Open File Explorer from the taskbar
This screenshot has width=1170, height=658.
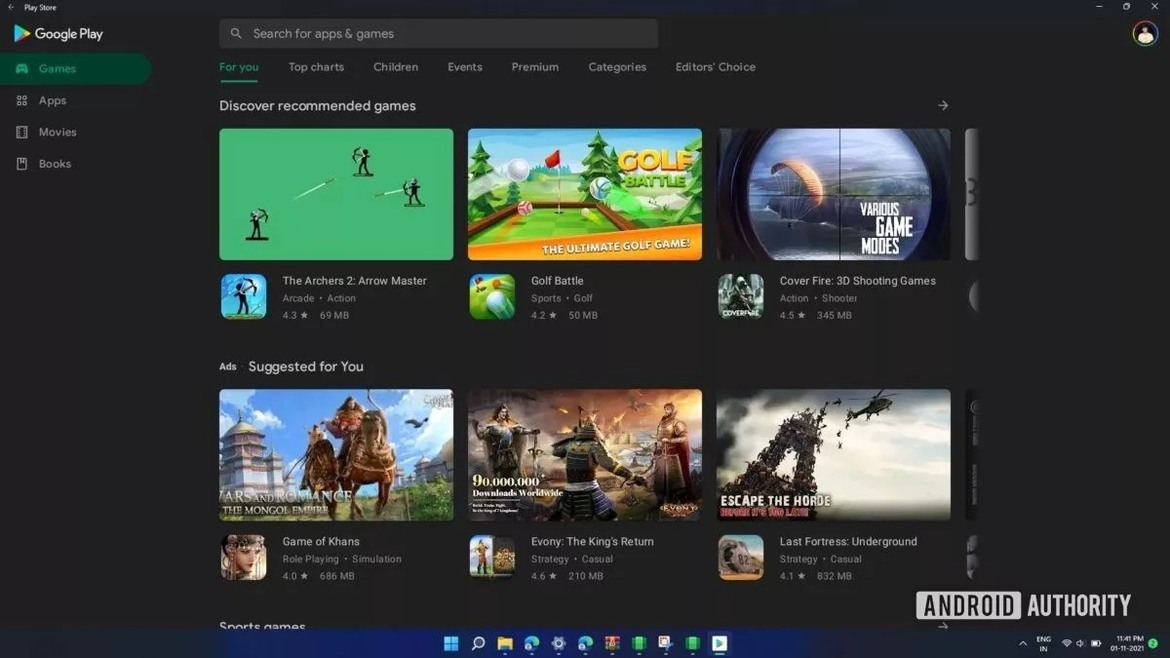pos(505,643)
